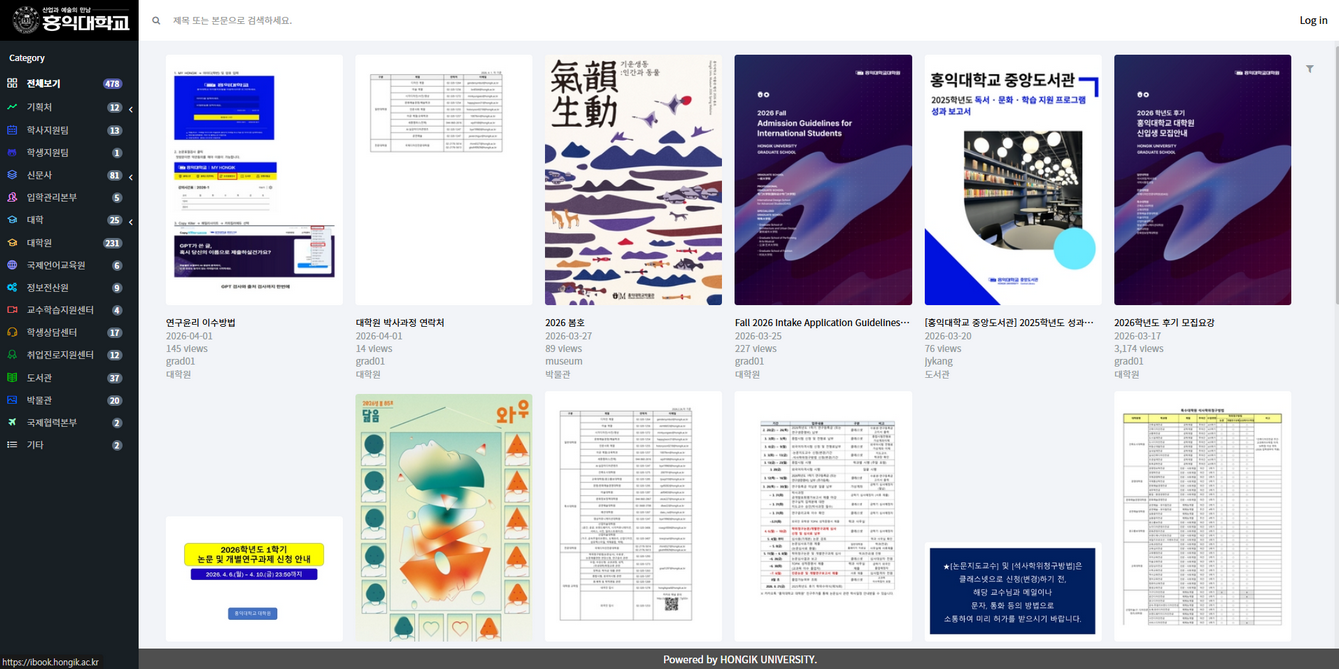This screenshot has width=1339, height=669.
Task: Click the 국제언어교육원 globe icon
Action: click(x=12, y=265)
